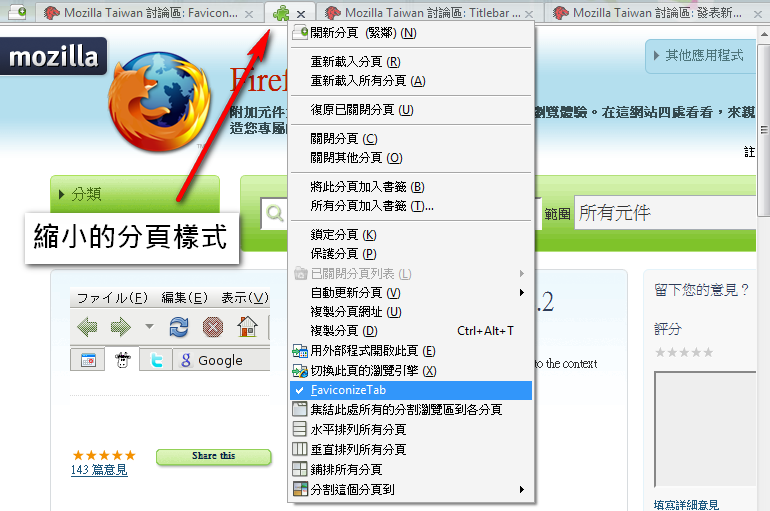
Task: Click the green forward arrow in screenshot thumbnail
Action: (x=121, y=327)
